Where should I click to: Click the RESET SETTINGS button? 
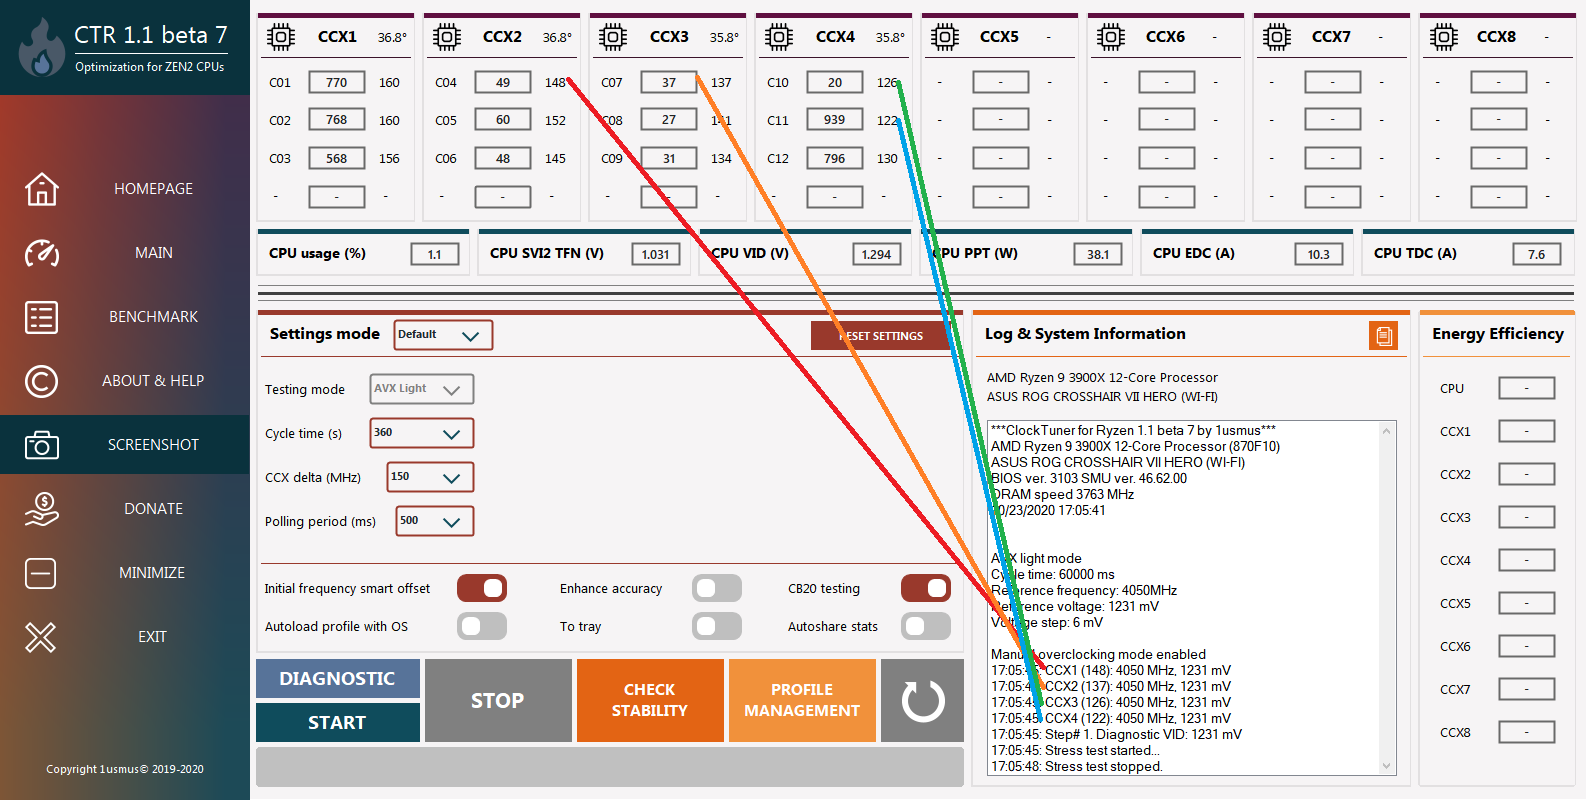[x=880, y=336]
